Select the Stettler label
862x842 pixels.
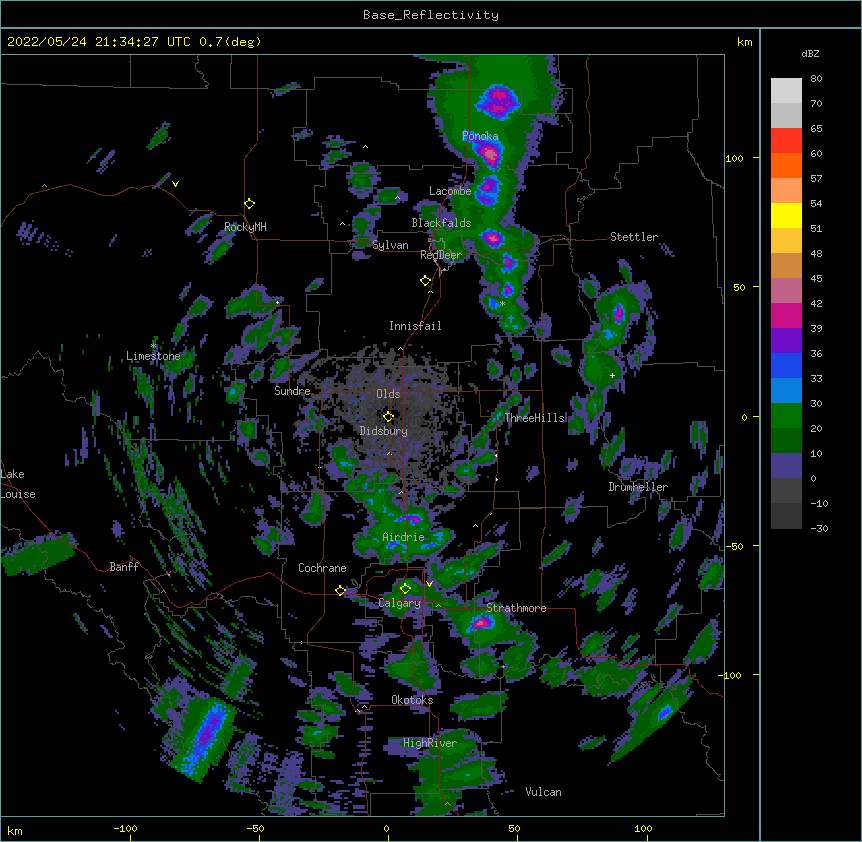coord(634,237)
